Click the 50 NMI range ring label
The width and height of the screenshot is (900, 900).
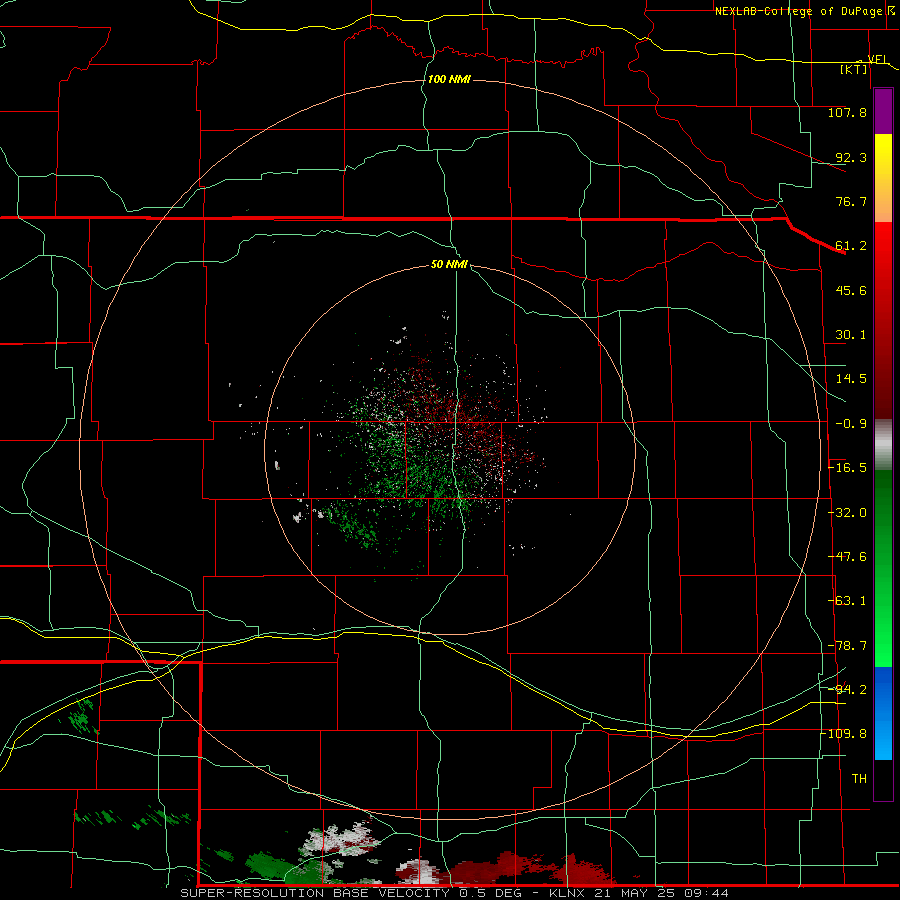449,265
